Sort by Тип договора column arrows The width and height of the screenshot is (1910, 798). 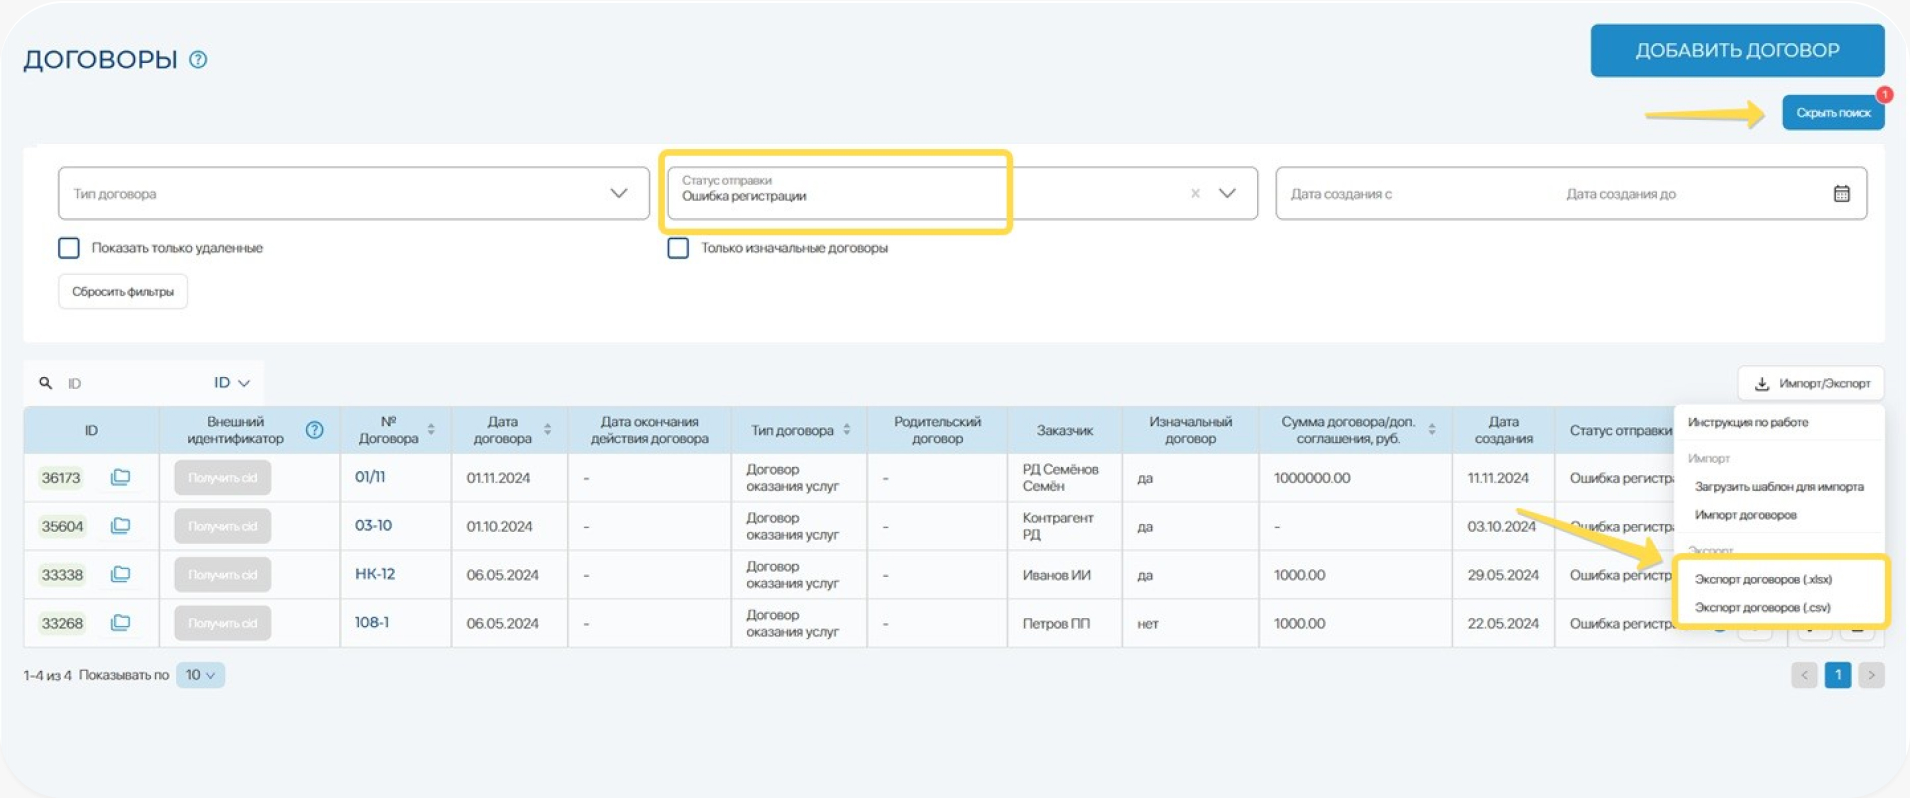point(847,430)
